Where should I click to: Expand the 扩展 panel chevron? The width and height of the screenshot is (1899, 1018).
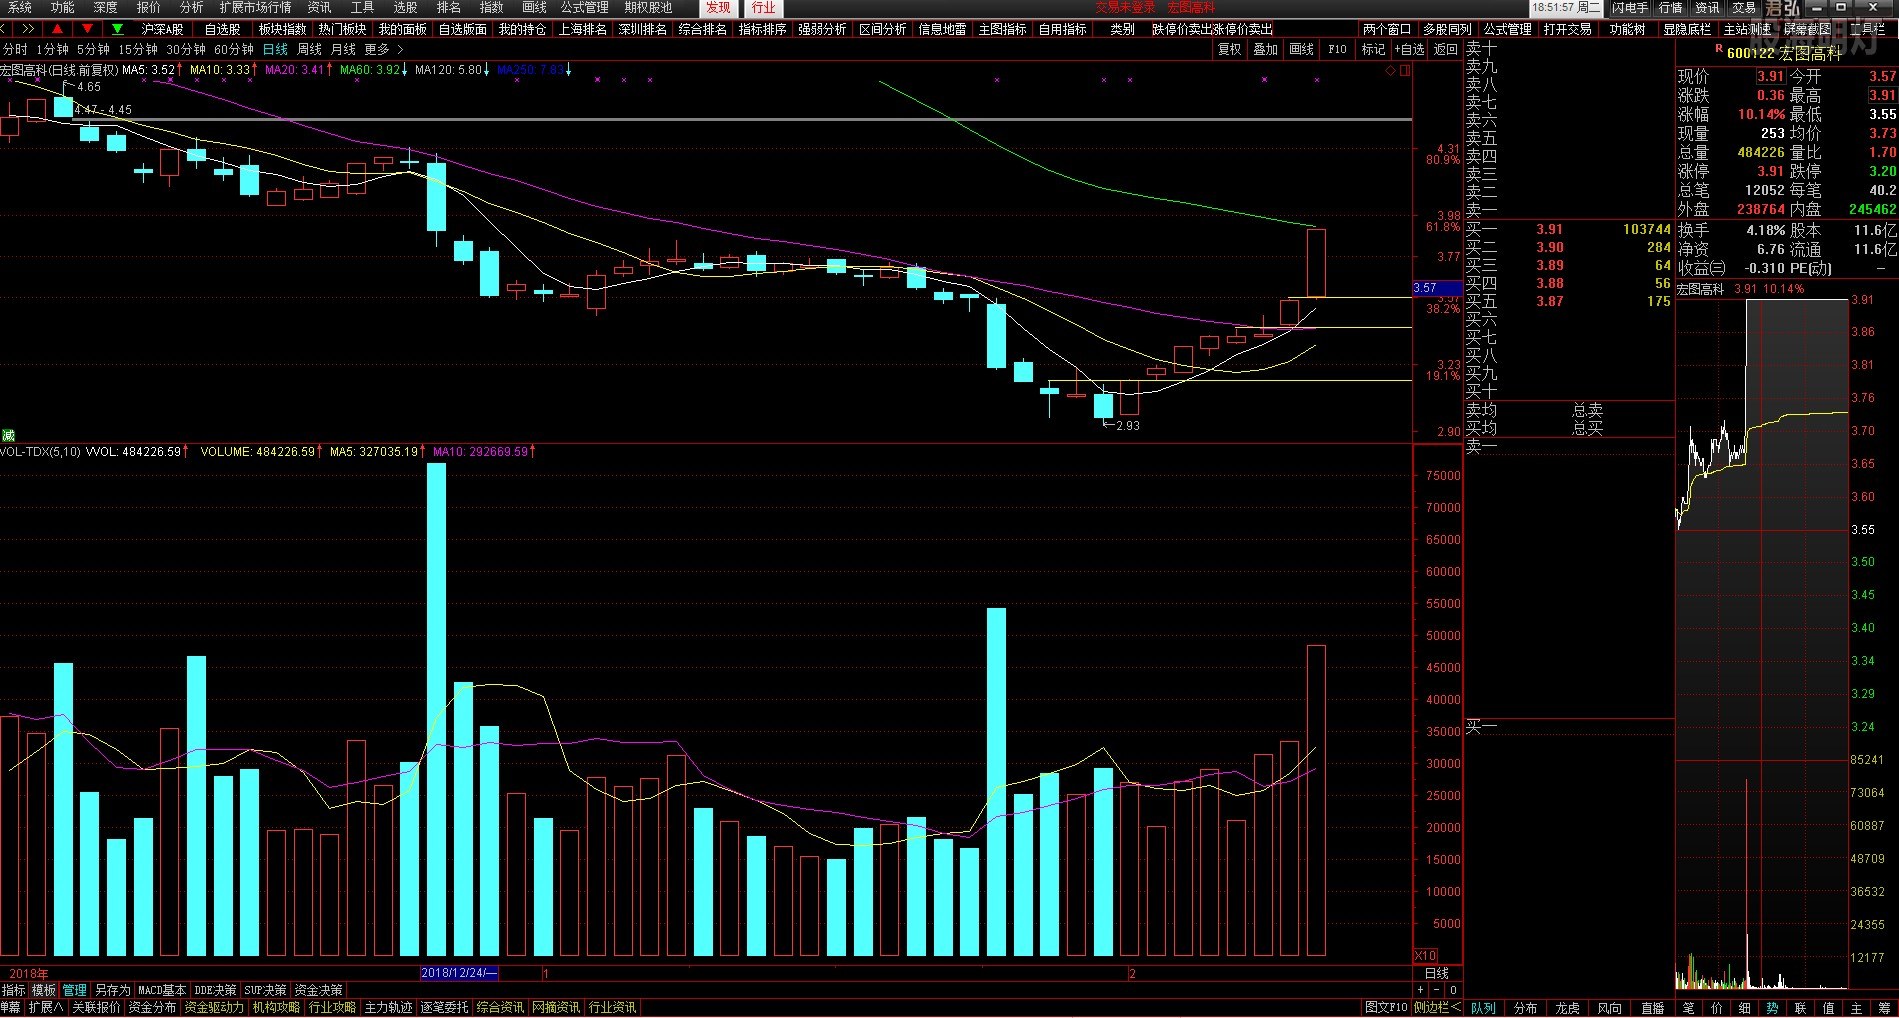pos(46,1008)
